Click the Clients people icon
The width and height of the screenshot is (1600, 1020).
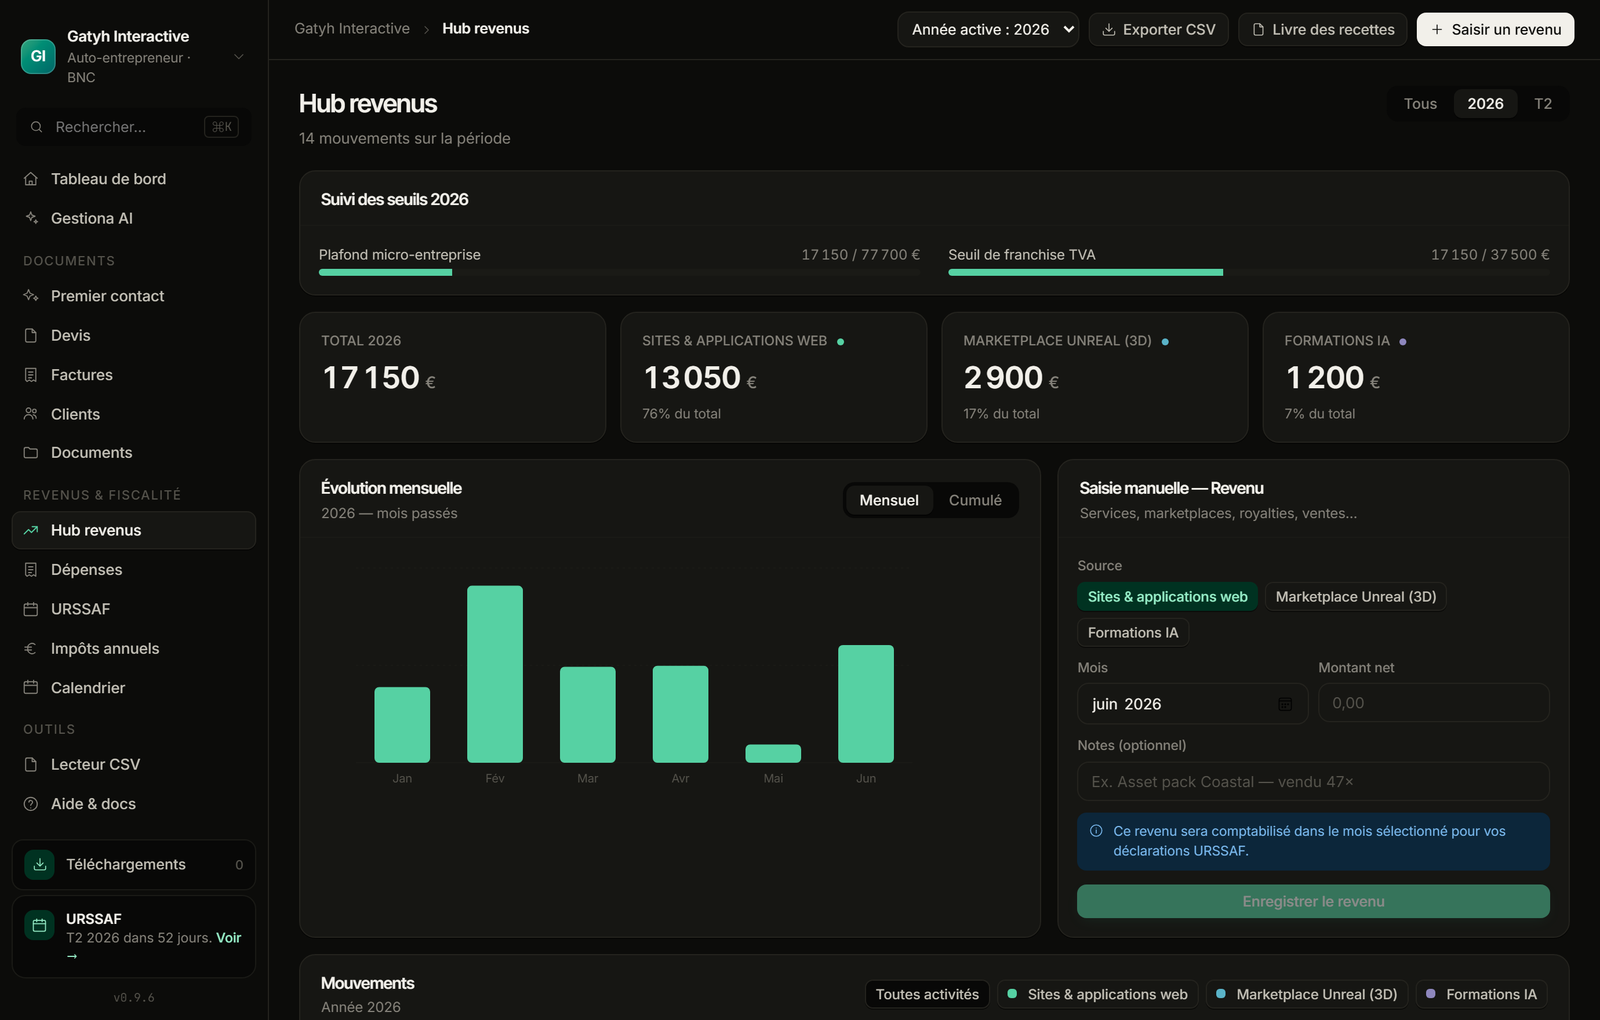coord(31,414)
